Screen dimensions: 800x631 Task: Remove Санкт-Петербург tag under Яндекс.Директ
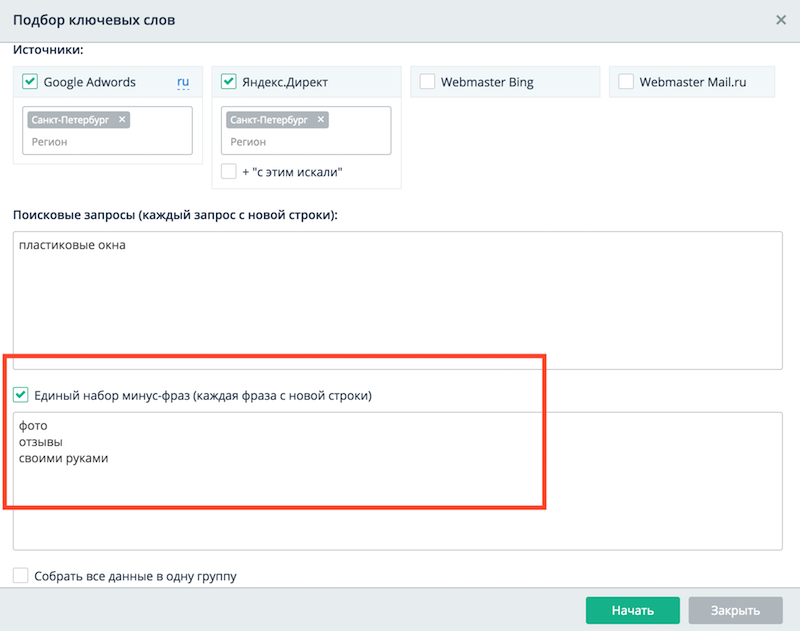321,120
